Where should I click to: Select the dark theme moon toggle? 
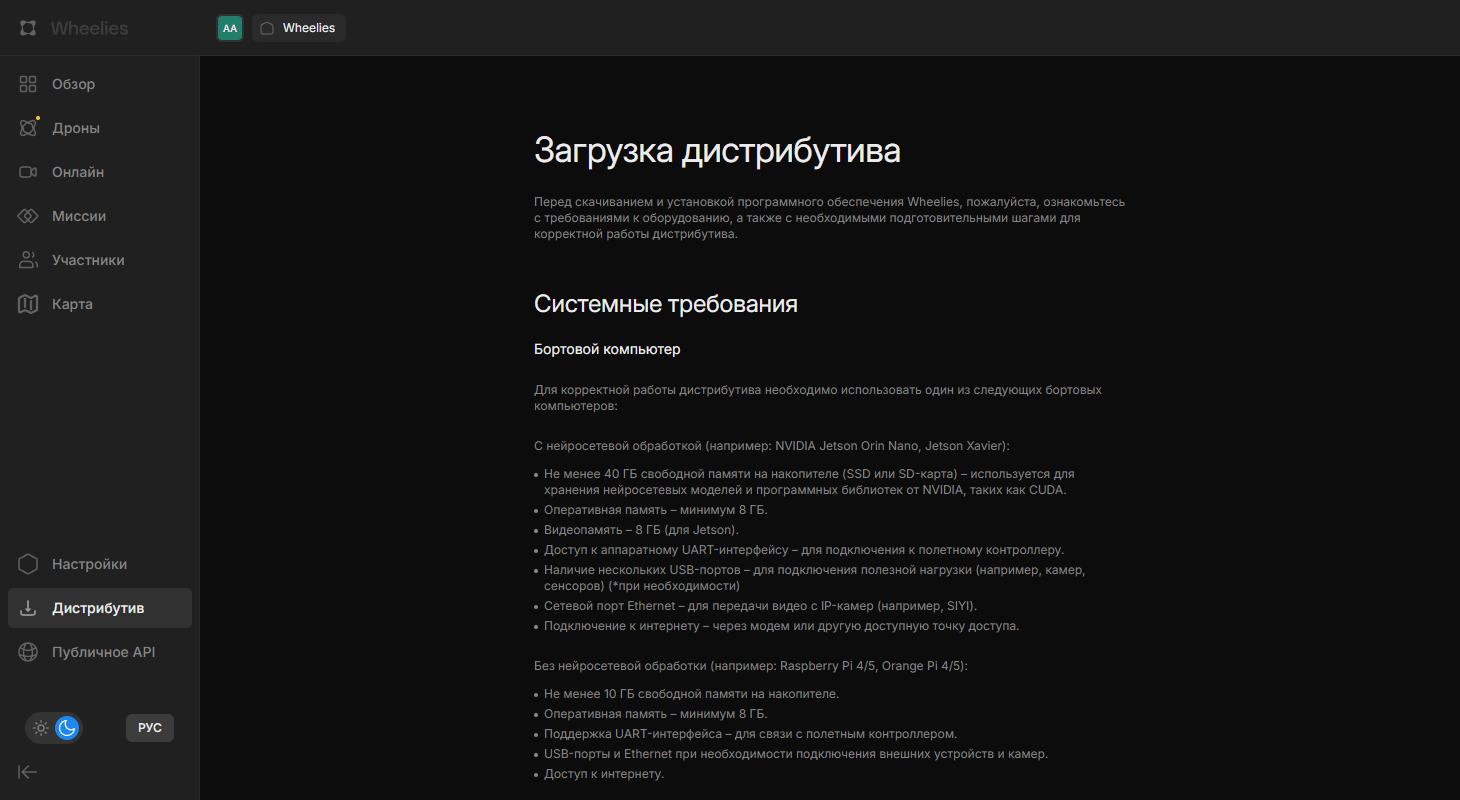(x=67, y=728)
